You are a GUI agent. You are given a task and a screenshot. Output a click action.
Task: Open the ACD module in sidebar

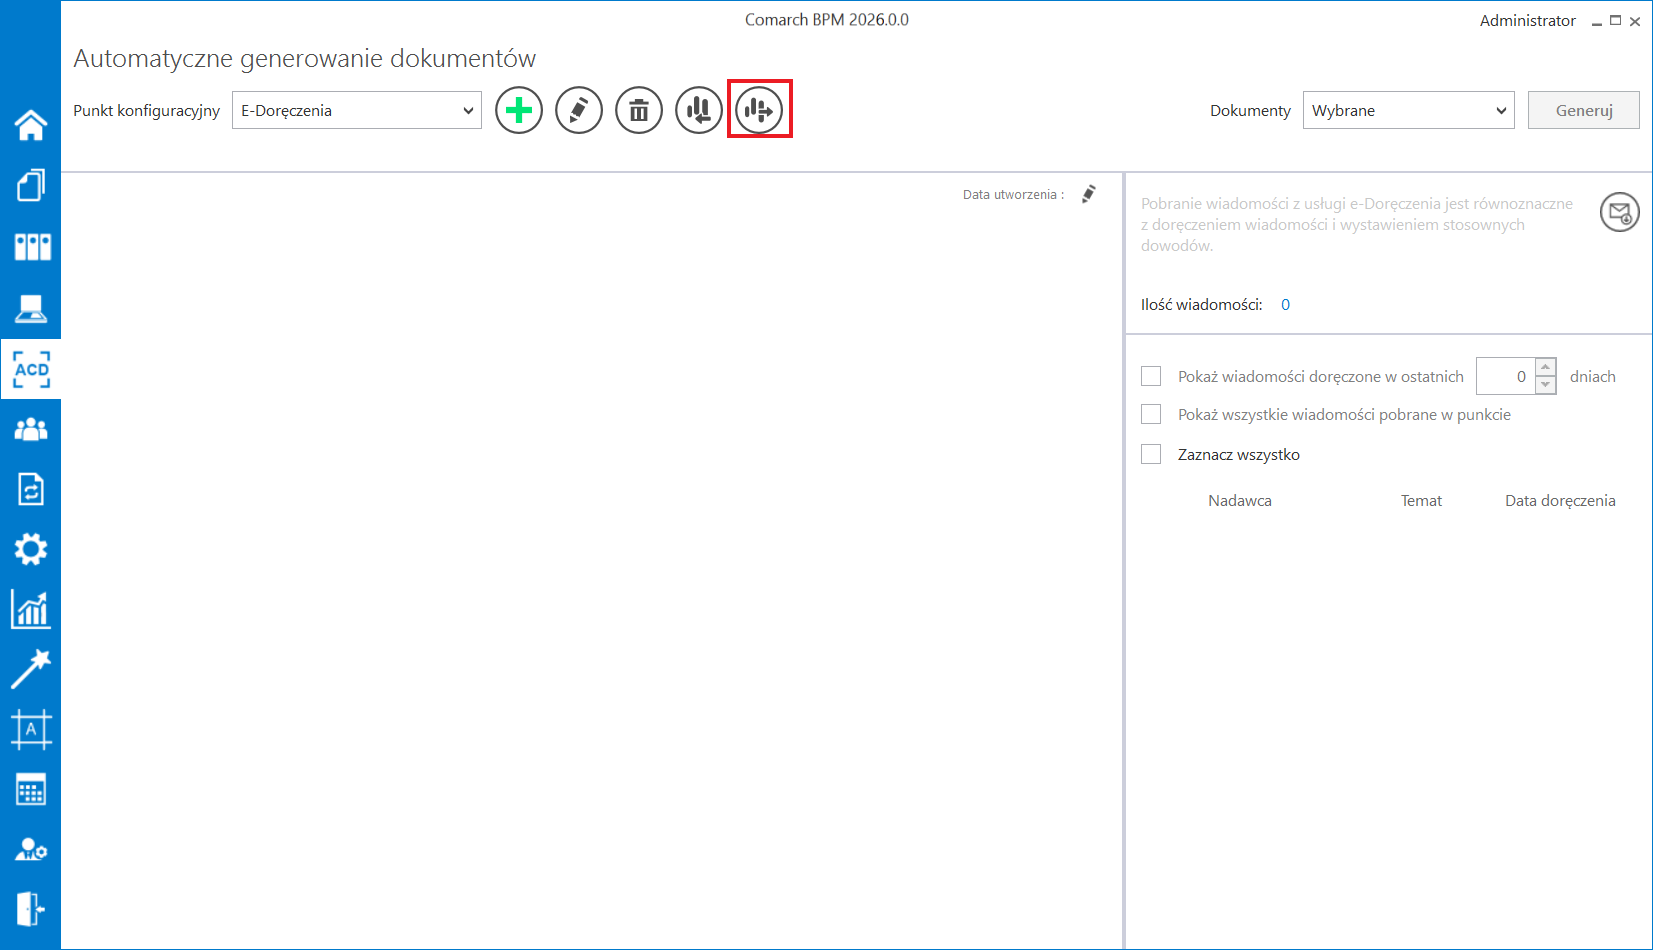tap(31, 370)
